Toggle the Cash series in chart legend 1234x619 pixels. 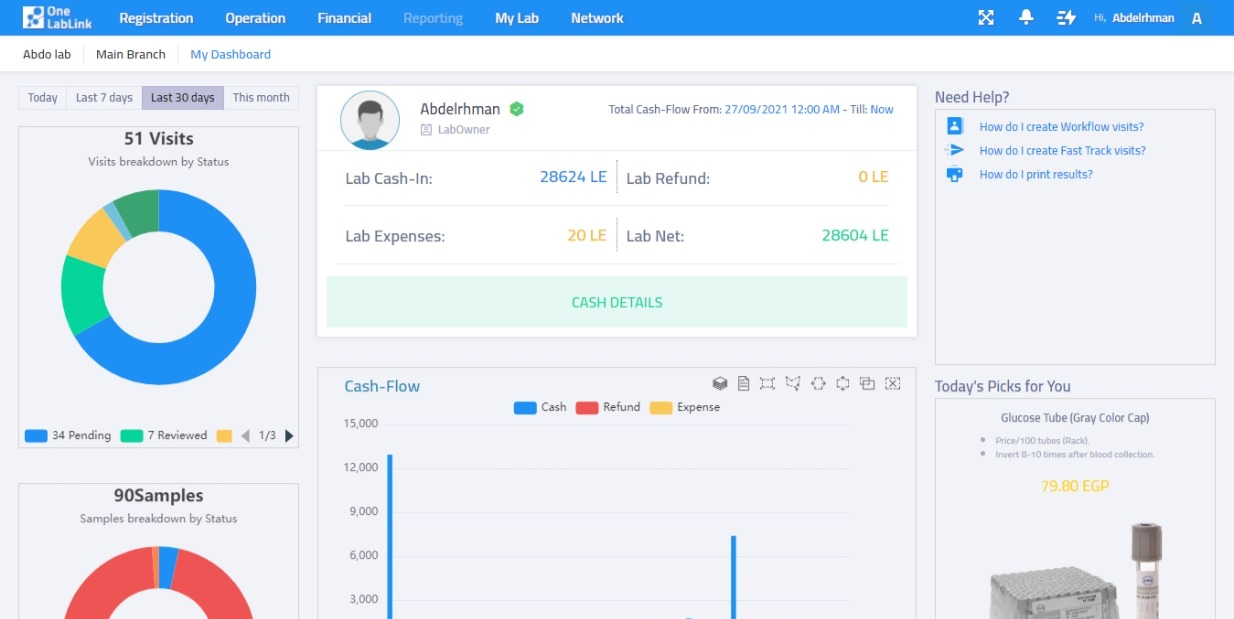point(540,407)
